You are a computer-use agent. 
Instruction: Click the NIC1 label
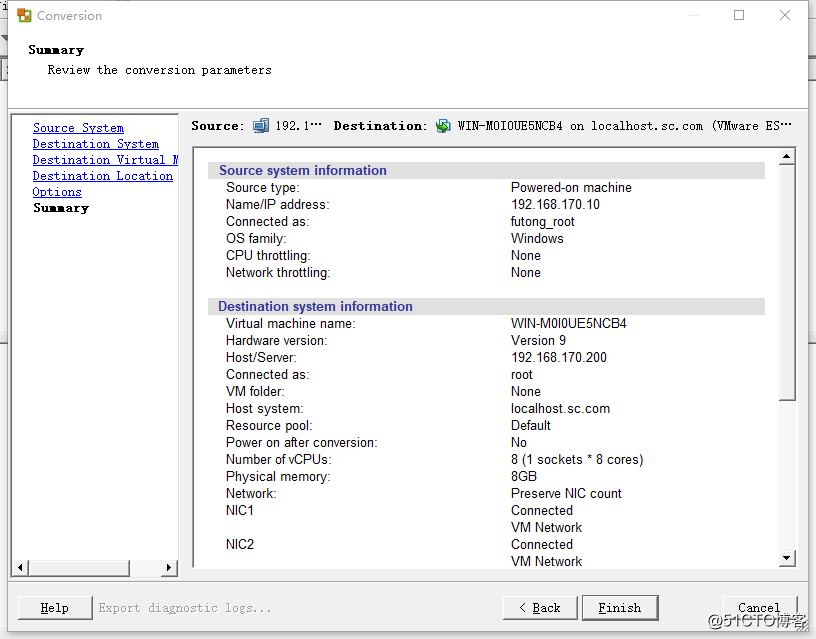pos(239,510)
